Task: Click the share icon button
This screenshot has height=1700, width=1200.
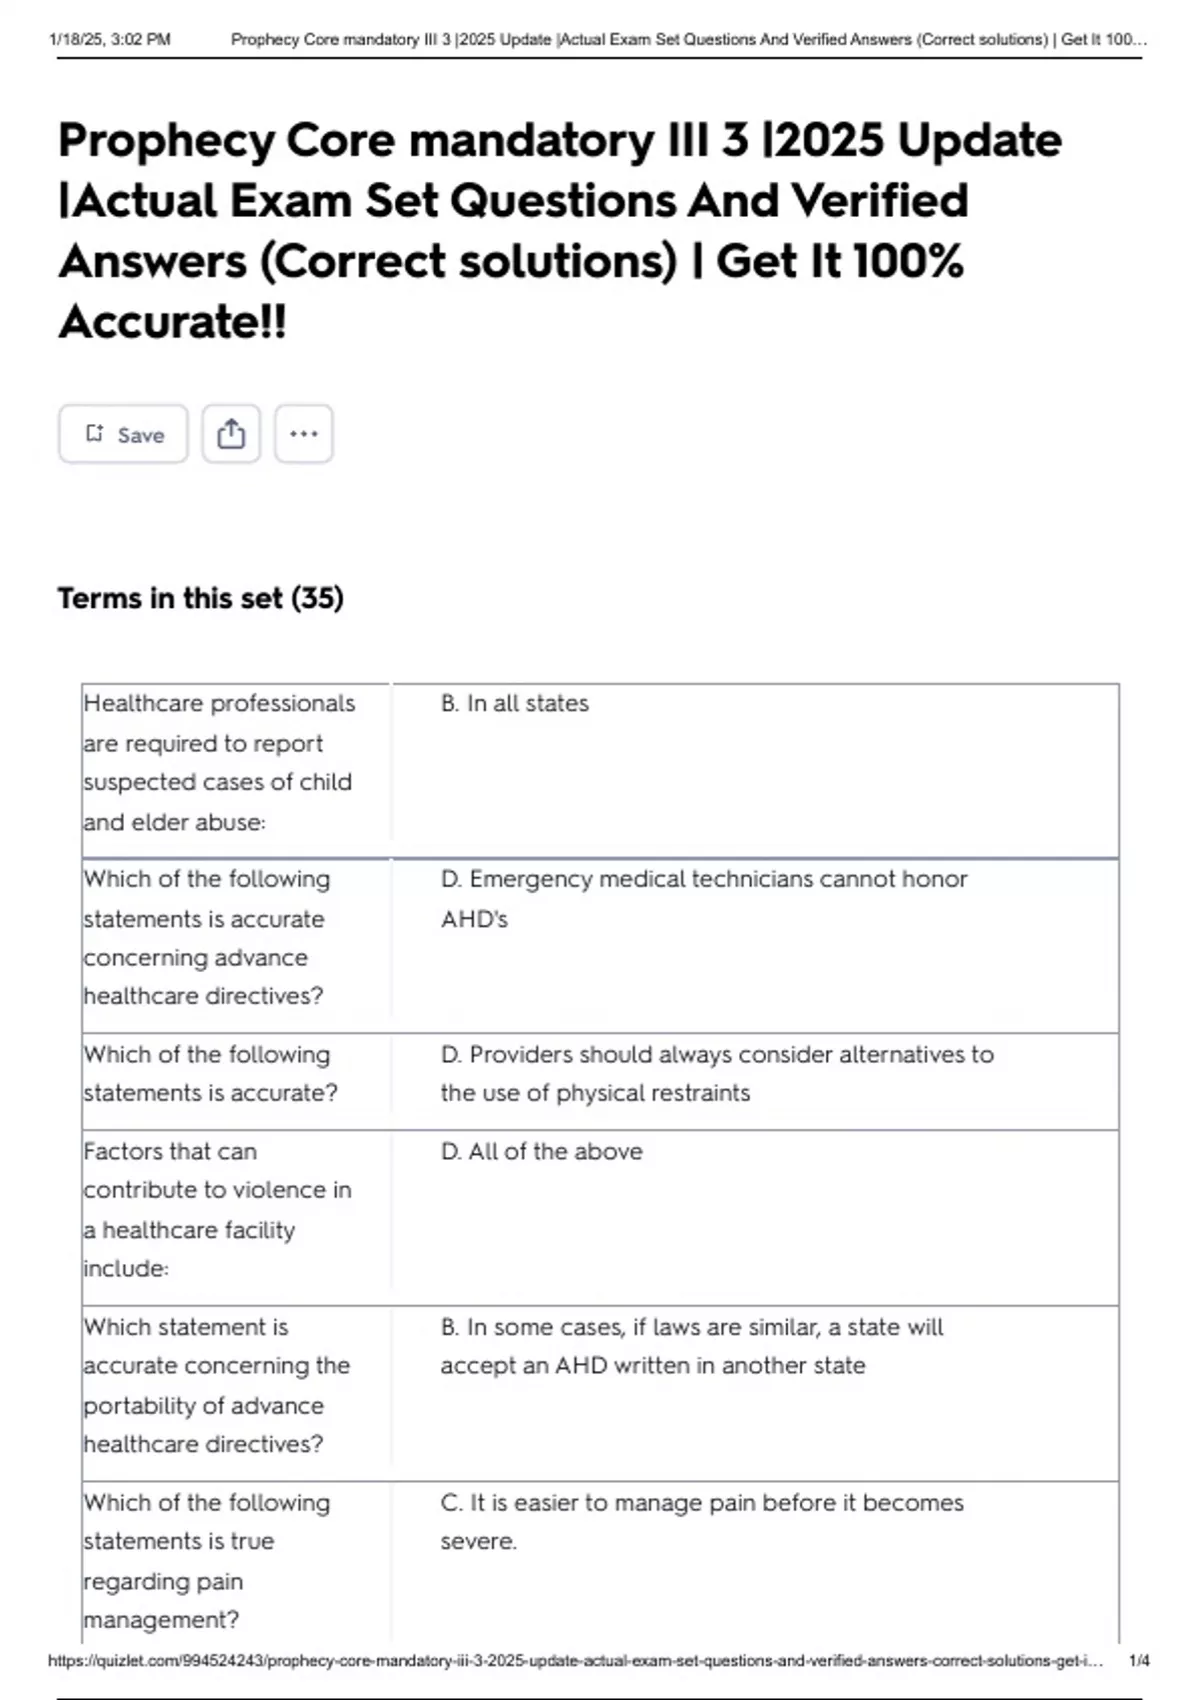Action: coord(231,434)
